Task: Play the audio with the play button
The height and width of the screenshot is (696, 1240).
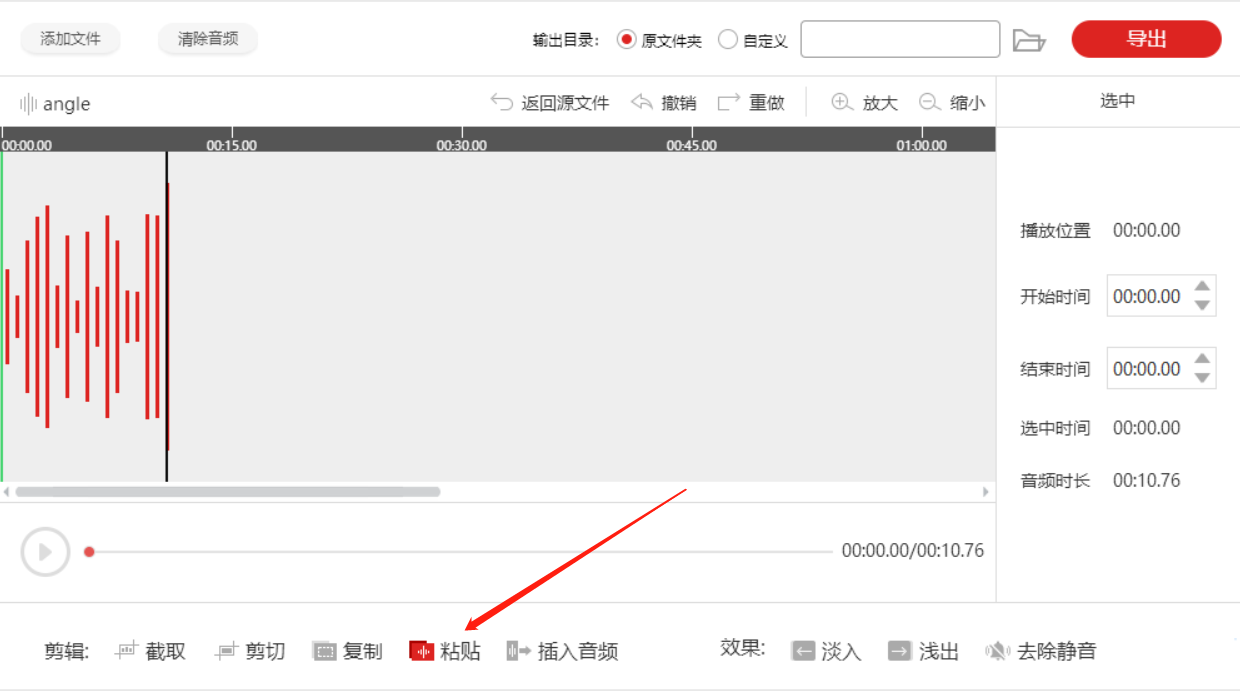Action: tap(45, 552)
